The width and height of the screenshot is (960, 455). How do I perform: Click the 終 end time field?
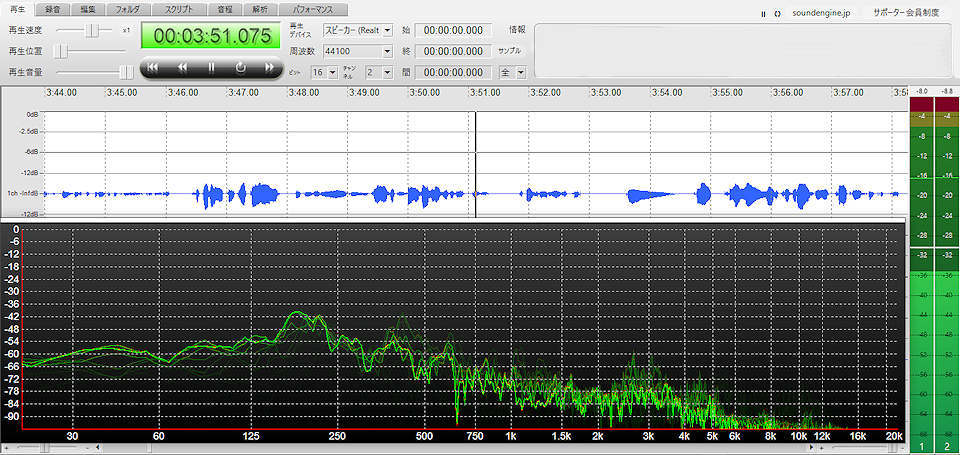[x=453, y=51]
